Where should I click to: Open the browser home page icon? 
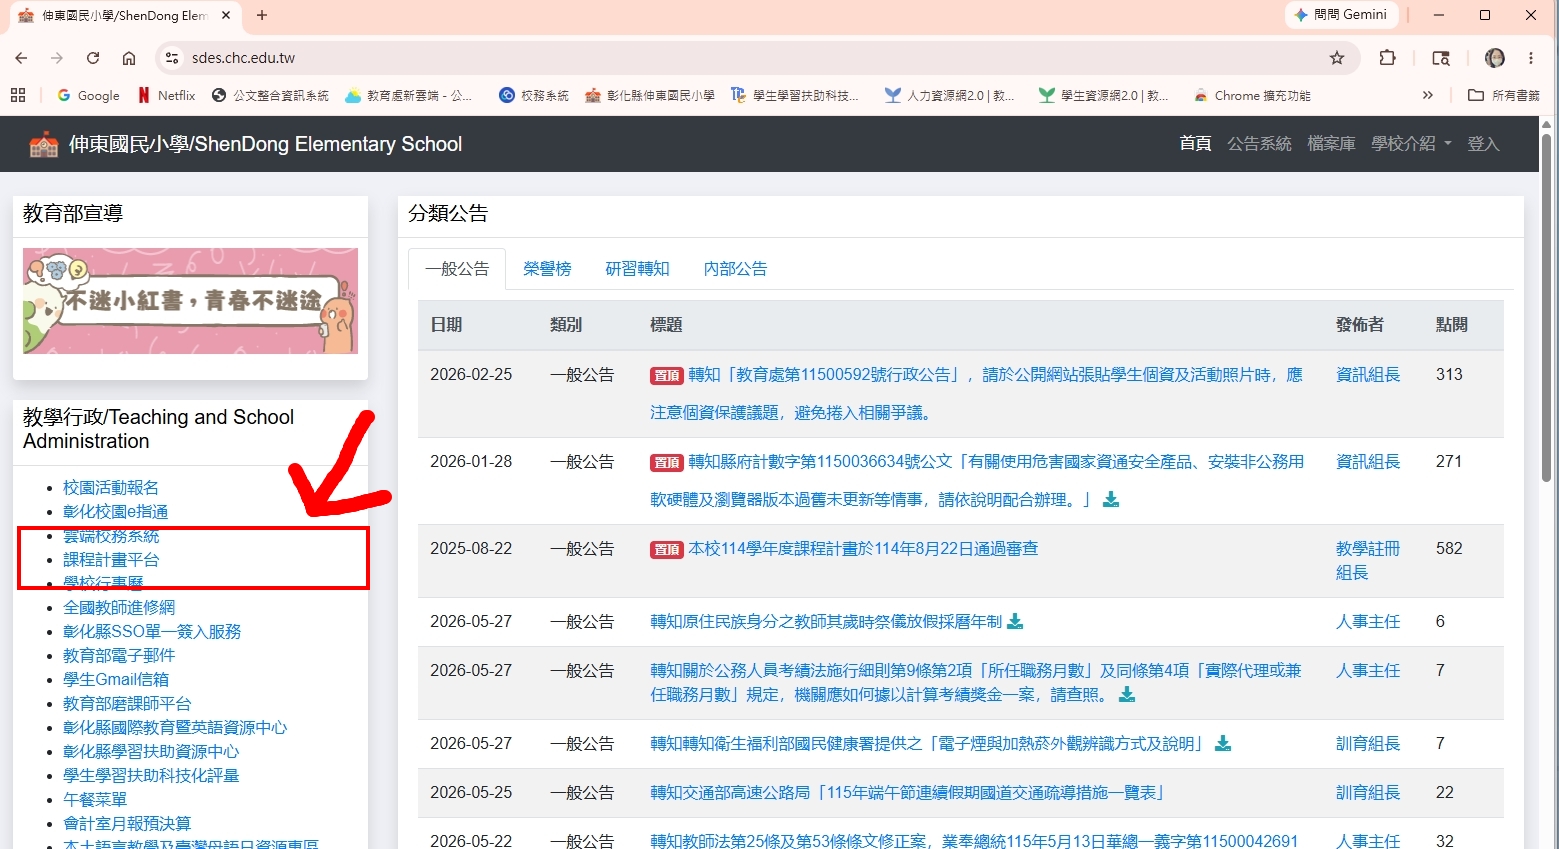(129, 58)
